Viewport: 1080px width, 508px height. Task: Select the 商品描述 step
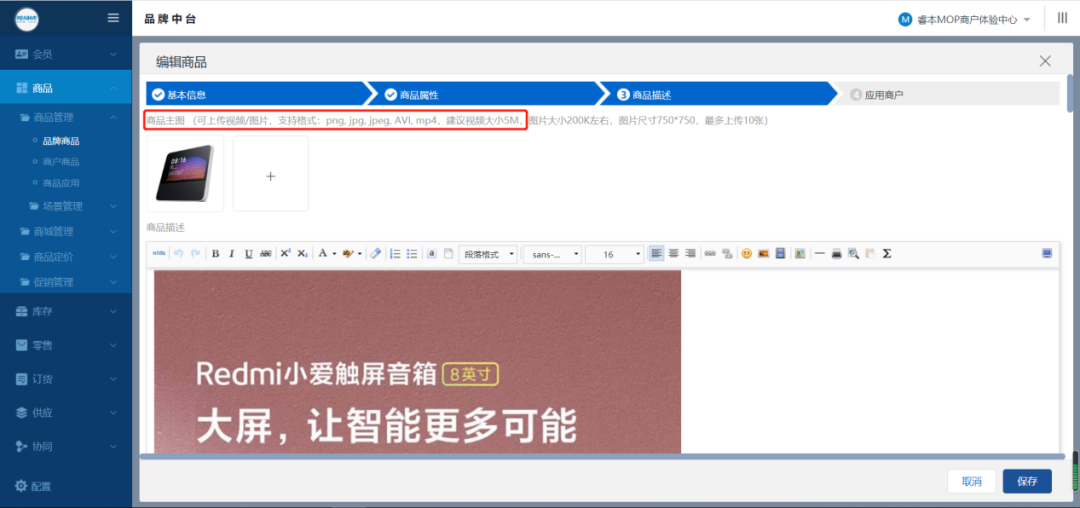click(720, 94)
